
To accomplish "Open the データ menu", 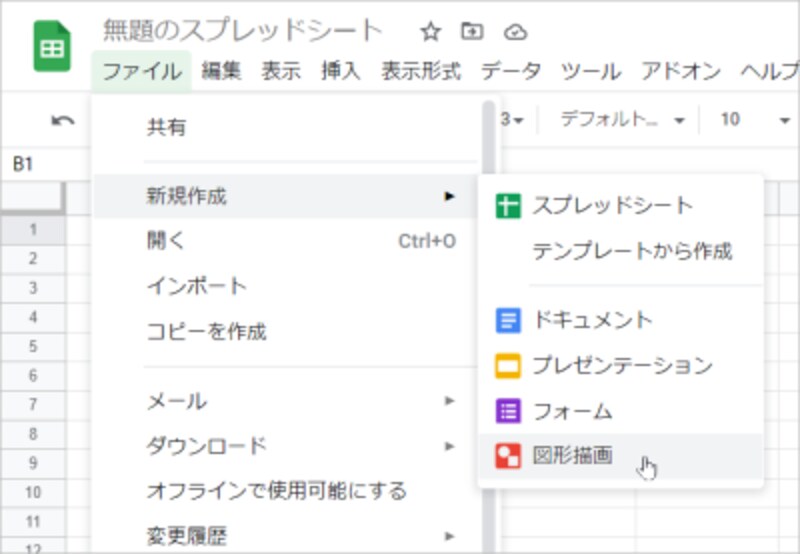I will (511, 71).
